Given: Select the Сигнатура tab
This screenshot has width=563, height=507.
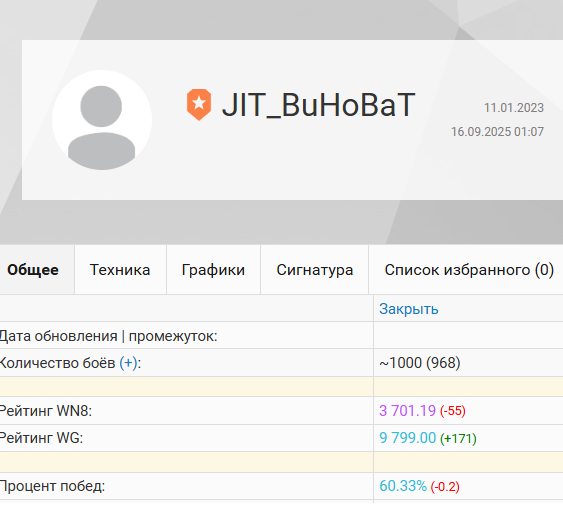Looking at the screenshot, I should [315, 270].
